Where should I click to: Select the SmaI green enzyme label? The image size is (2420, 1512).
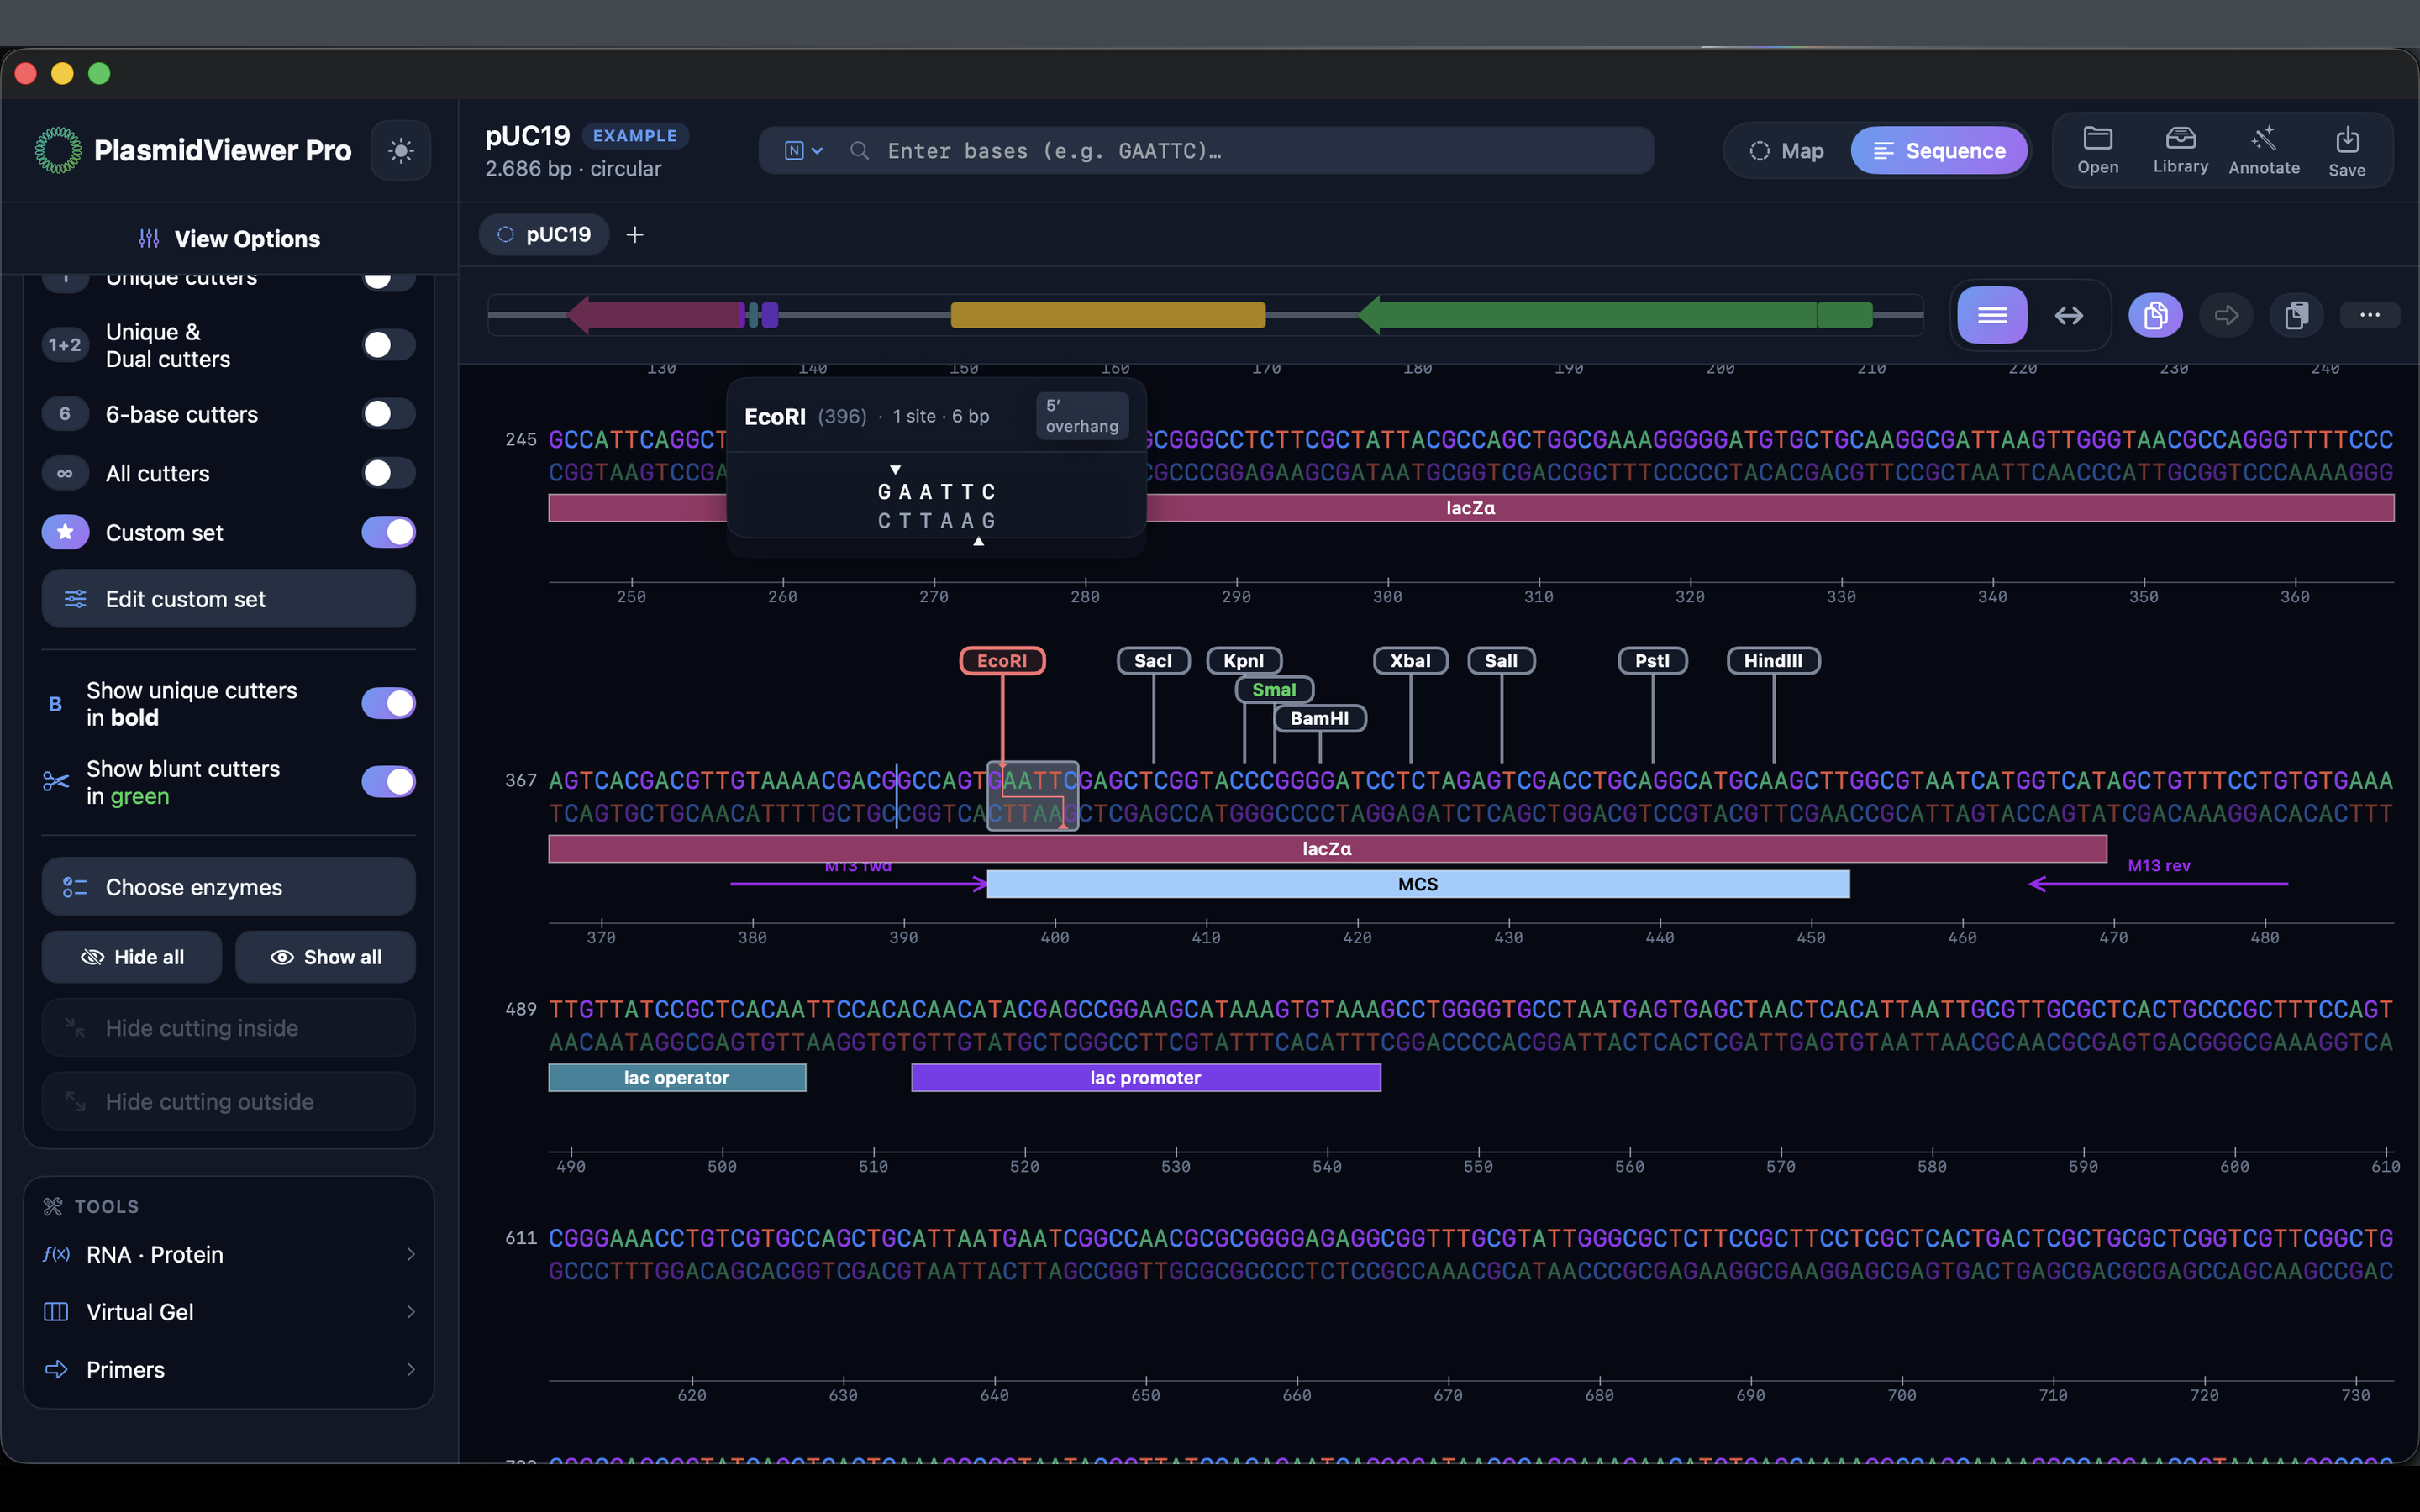tap(1274, 690)
